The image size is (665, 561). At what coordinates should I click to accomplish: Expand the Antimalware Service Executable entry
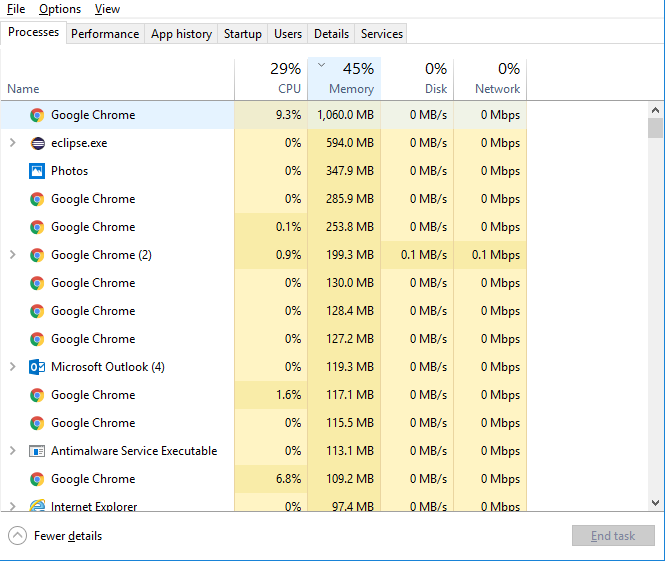pos(12,451)
